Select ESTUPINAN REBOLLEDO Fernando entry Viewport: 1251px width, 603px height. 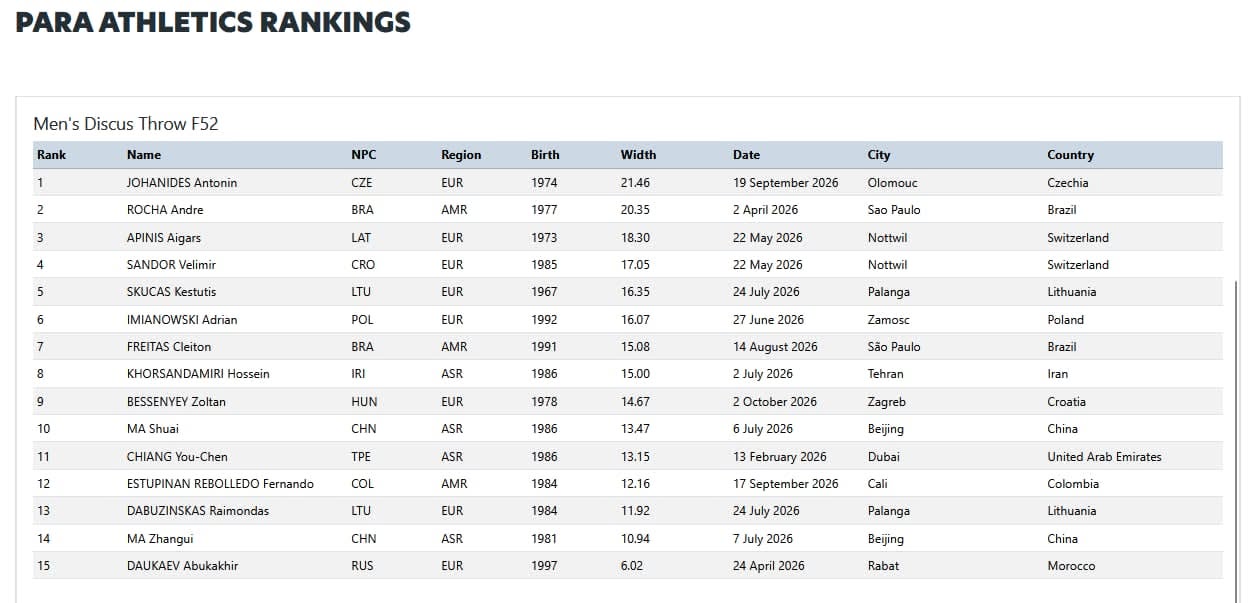point(220,484)
